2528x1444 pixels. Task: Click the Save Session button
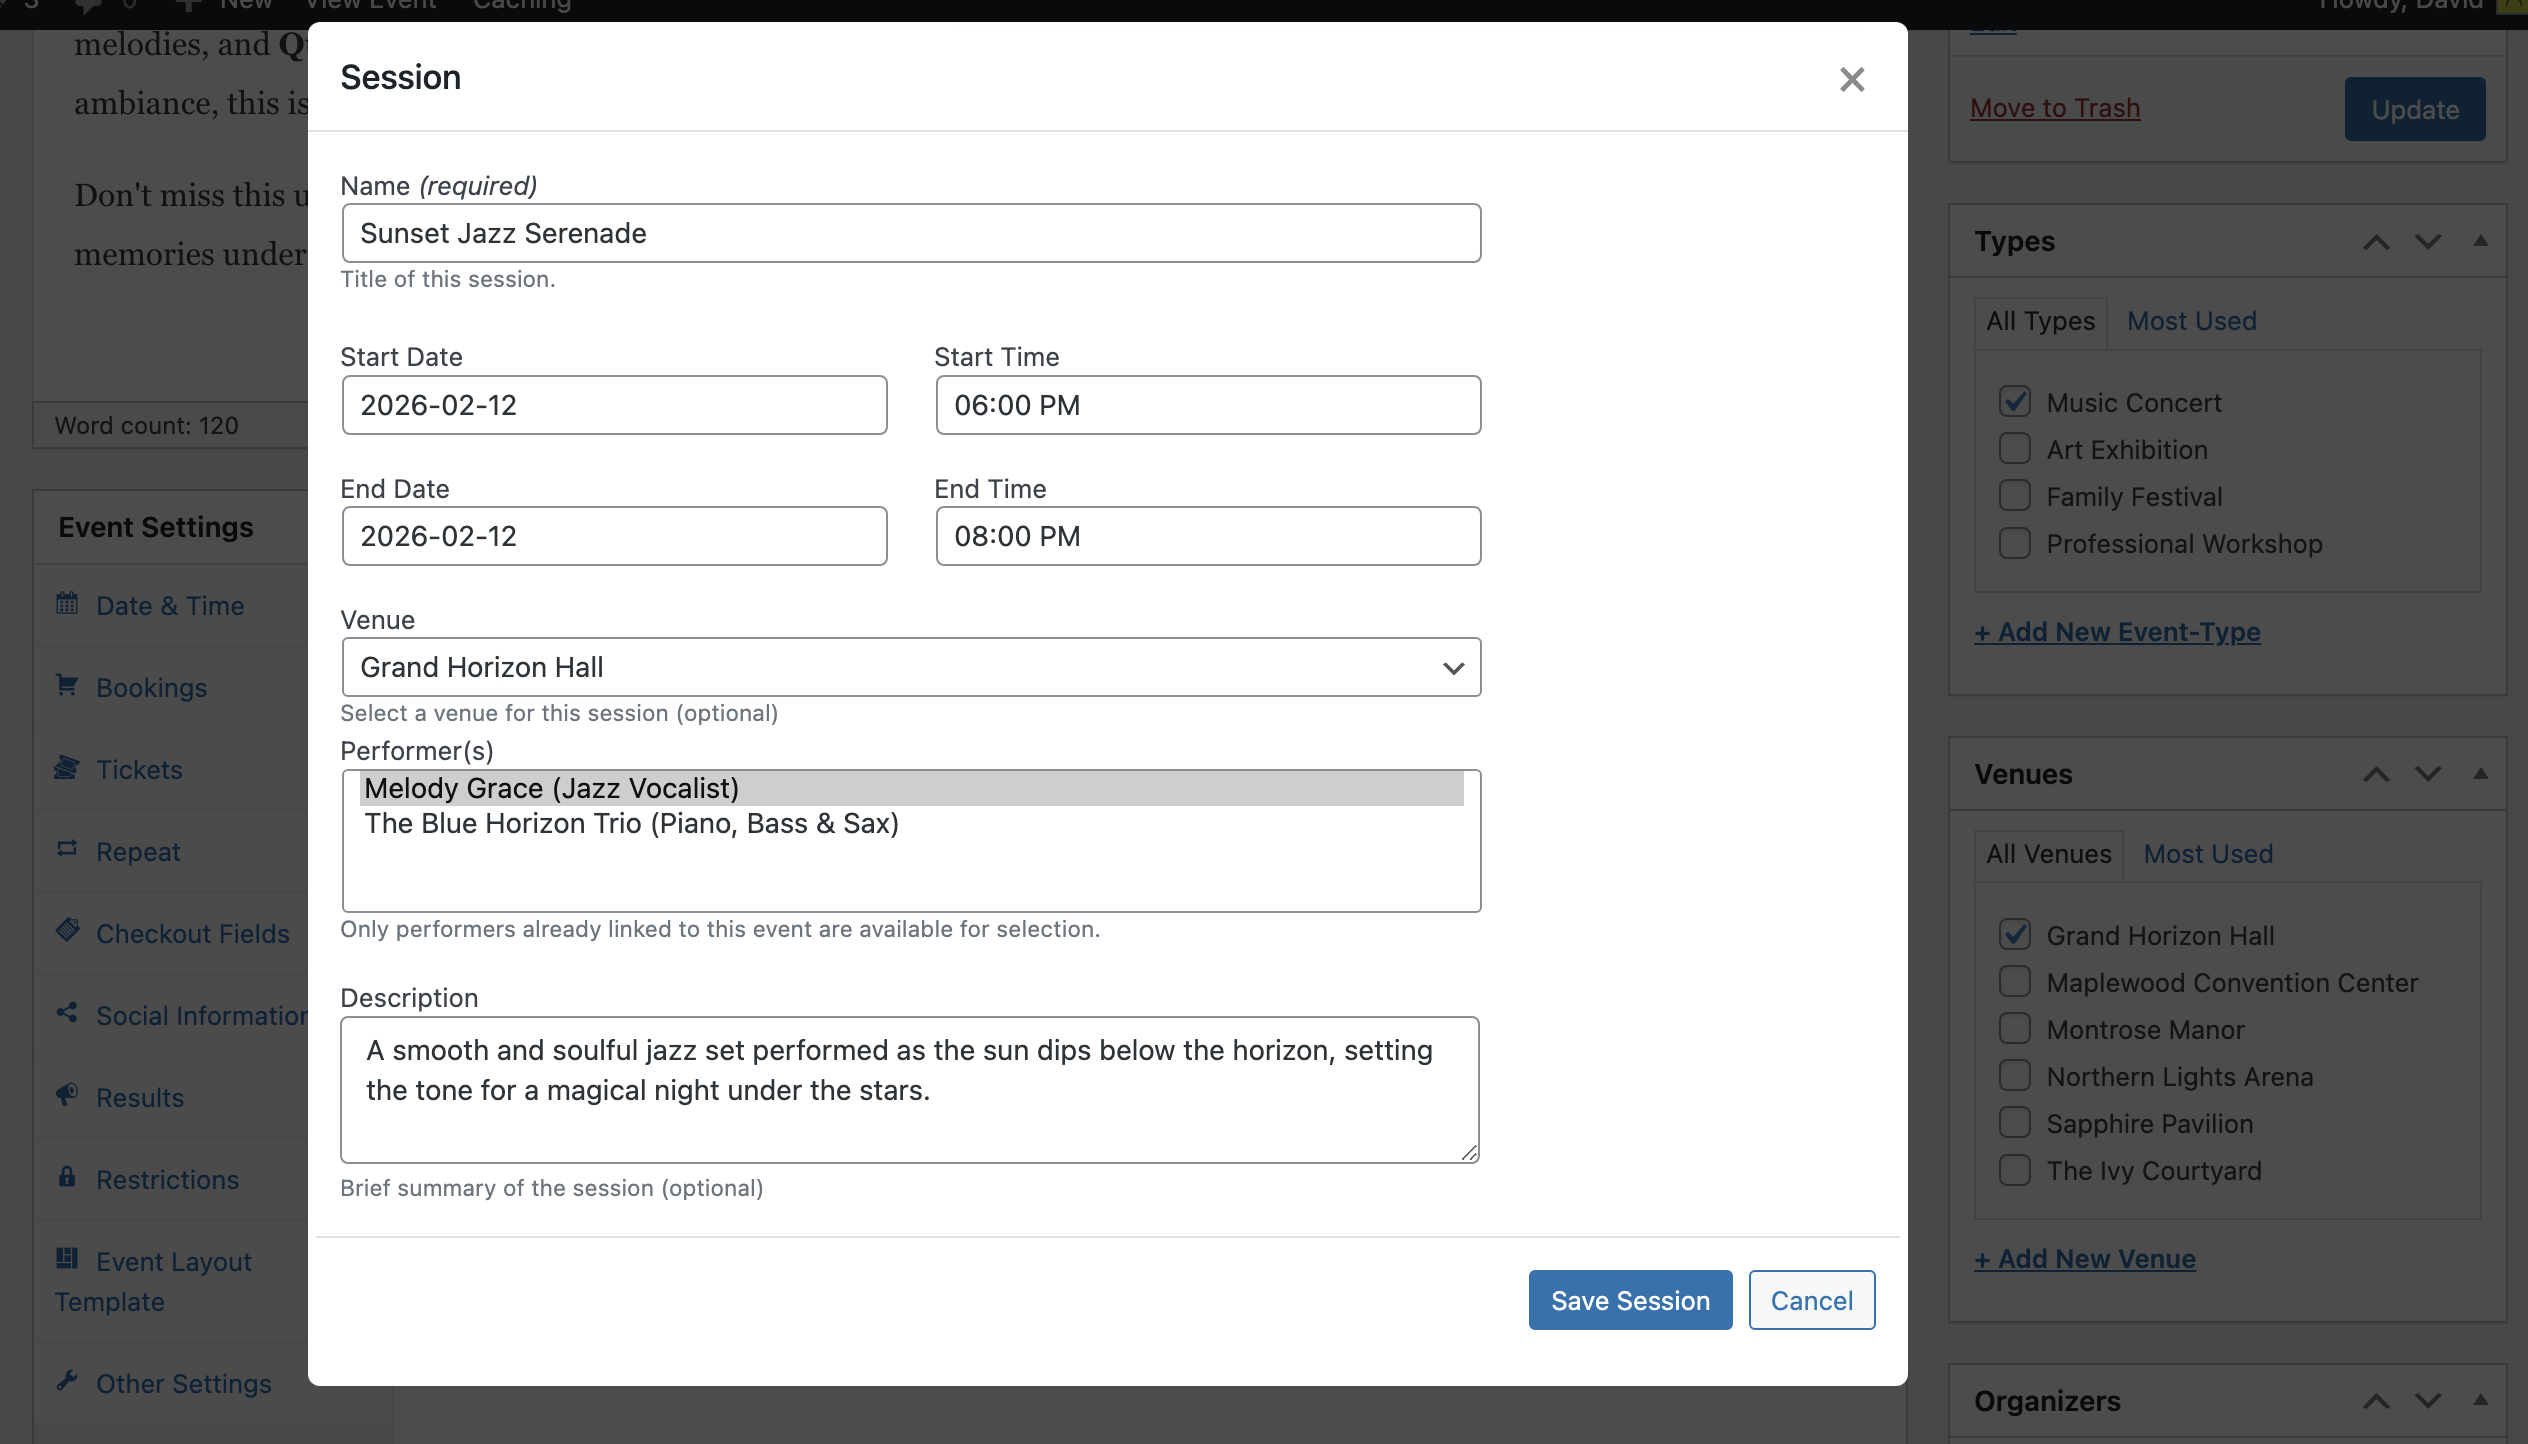pyautogui.click(x=1630, y=1300)
